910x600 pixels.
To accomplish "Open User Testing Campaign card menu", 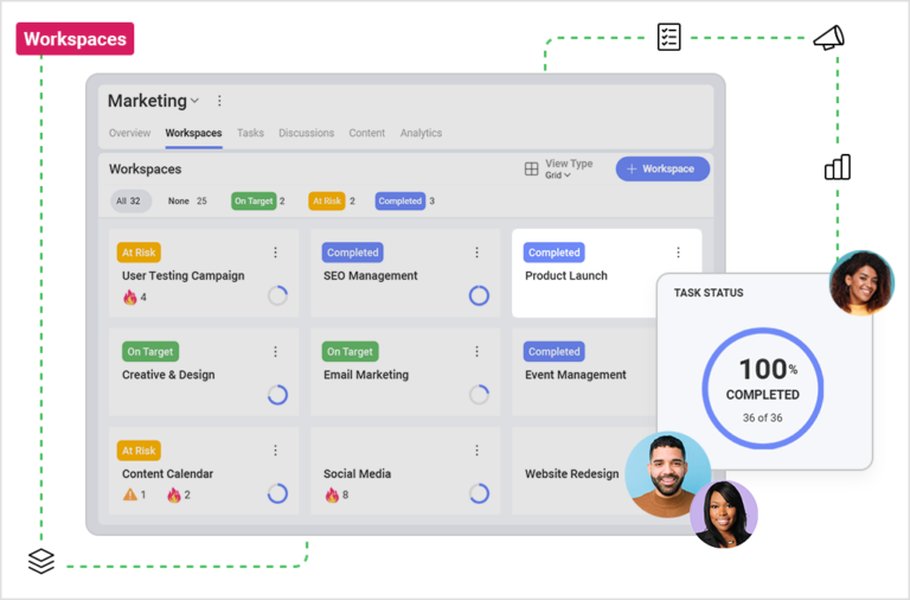I will click(276, 252).
